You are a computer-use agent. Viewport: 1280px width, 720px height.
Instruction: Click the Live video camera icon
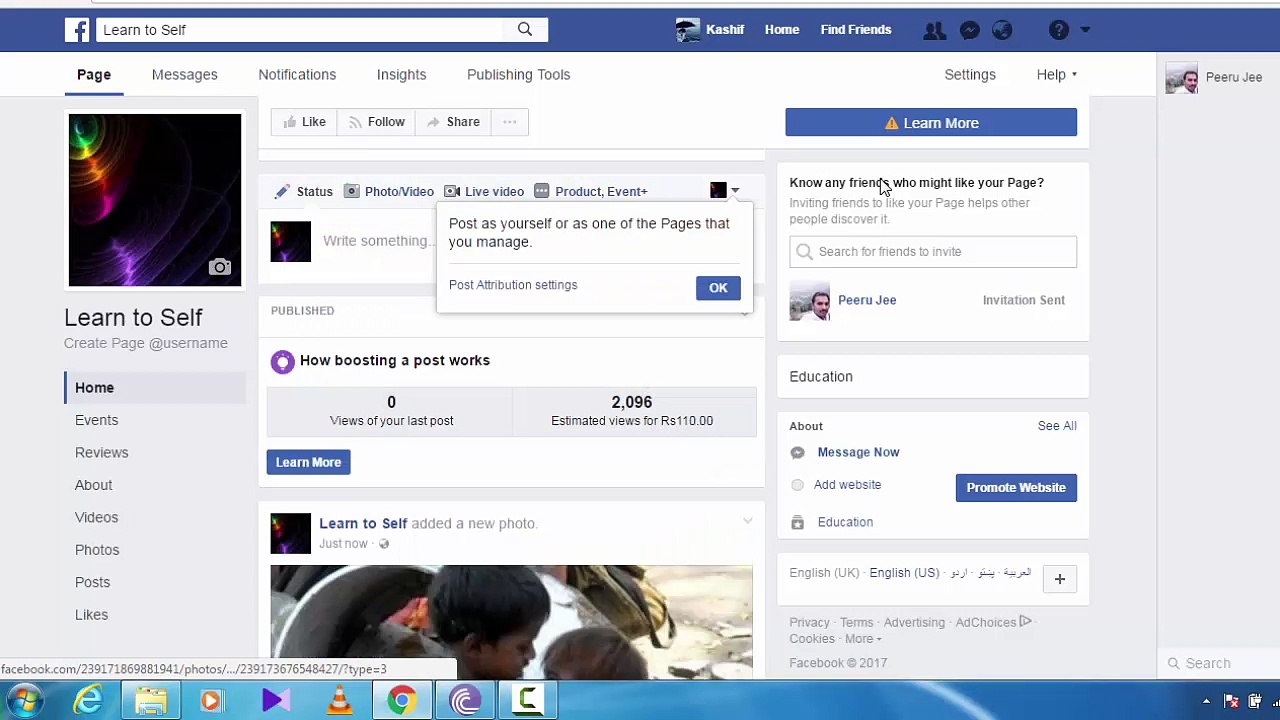click(x=452, y=191)
